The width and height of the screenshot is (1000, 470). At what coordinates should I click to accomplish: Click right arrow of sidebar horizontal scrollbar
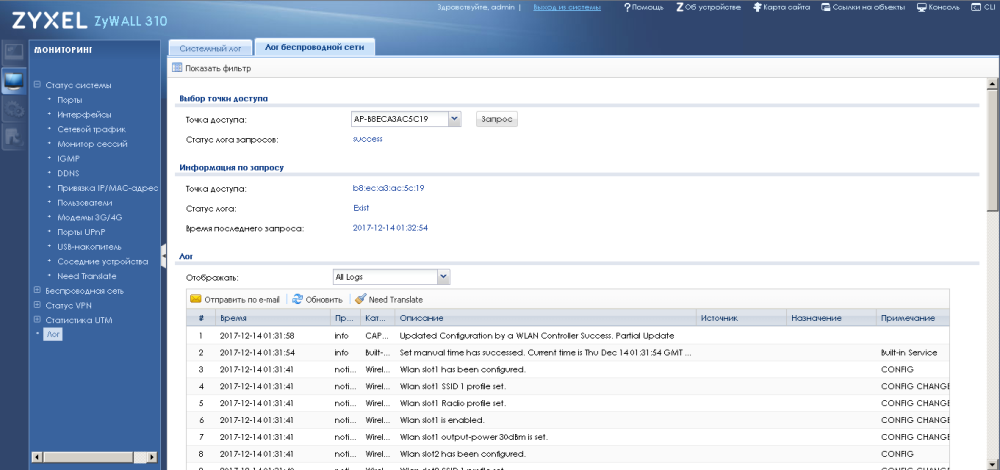pyautogui.click(x=152, y=457)
